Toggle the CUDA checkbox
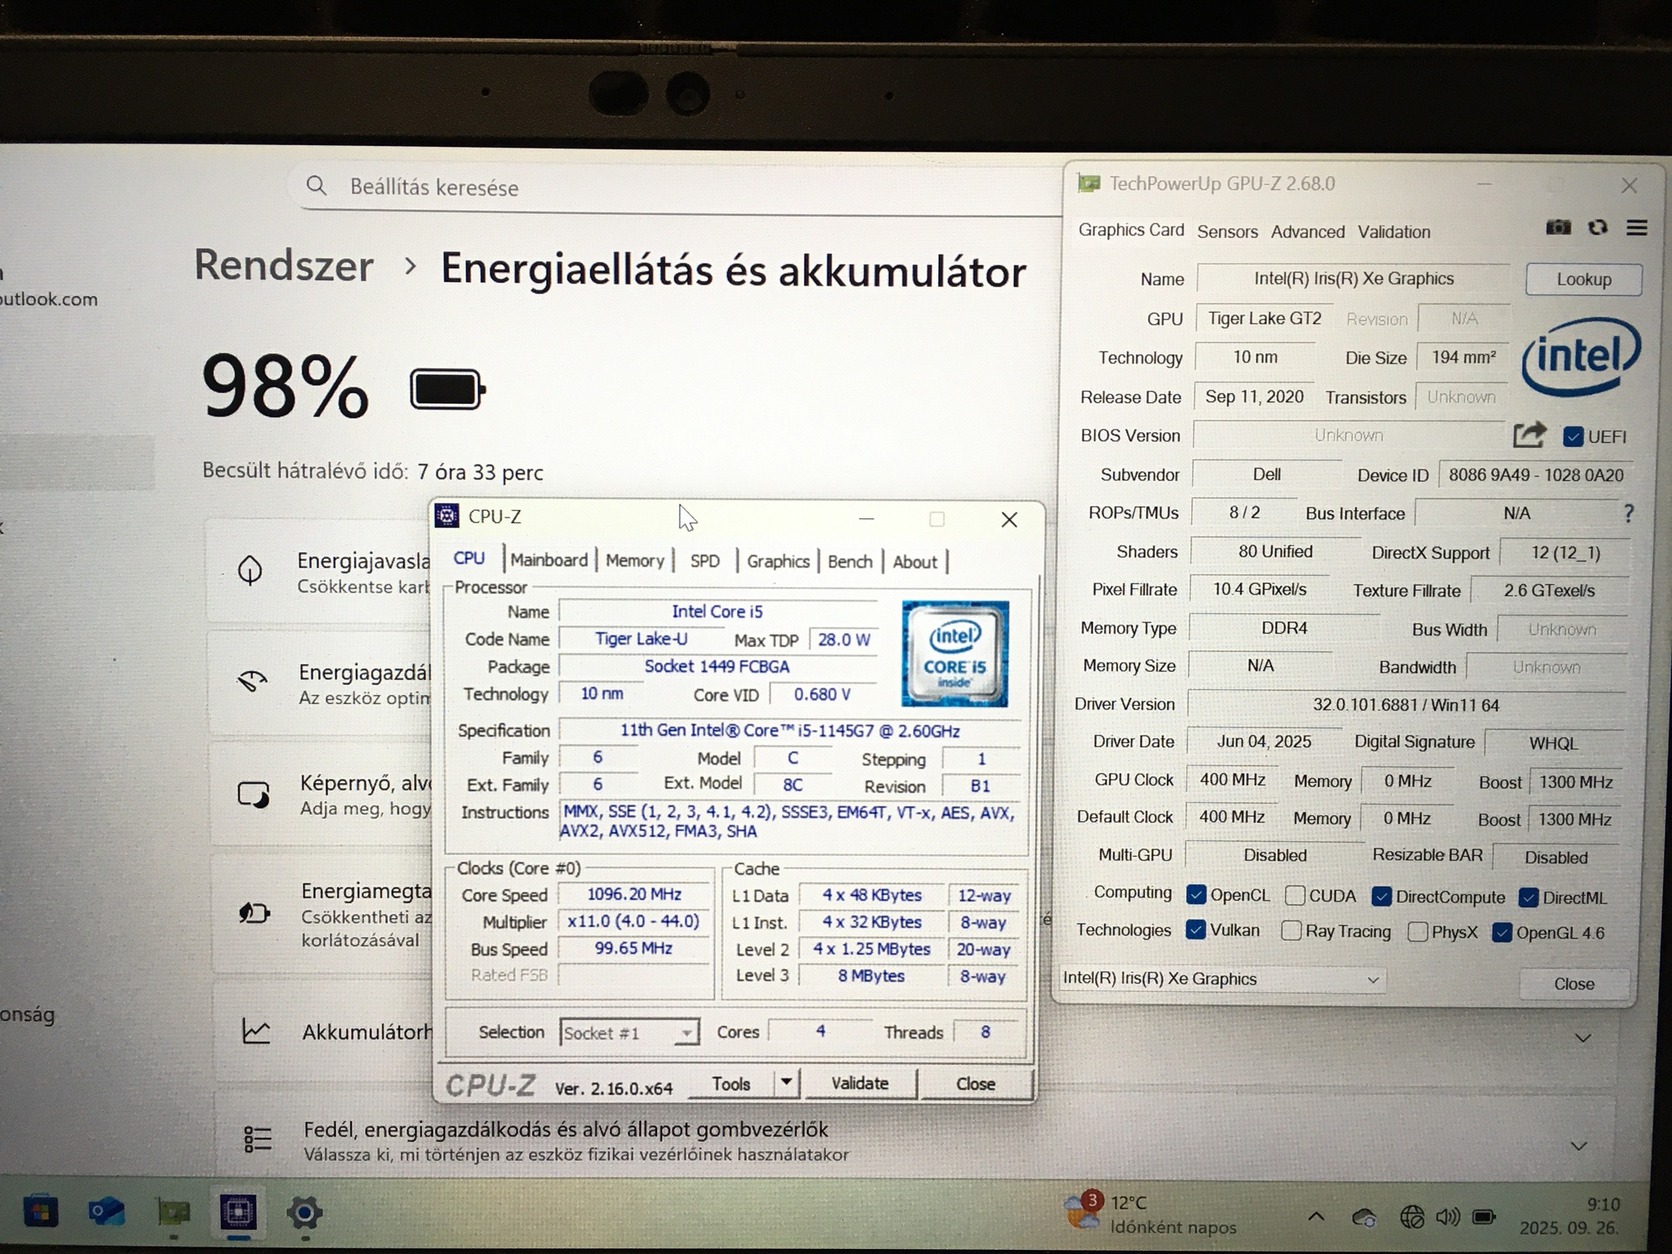 pos(1295,895)
